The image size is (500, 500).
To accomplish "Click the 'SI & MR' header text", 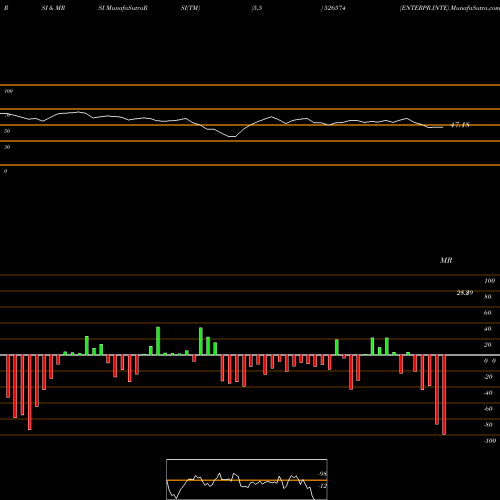I will point(53,8).
